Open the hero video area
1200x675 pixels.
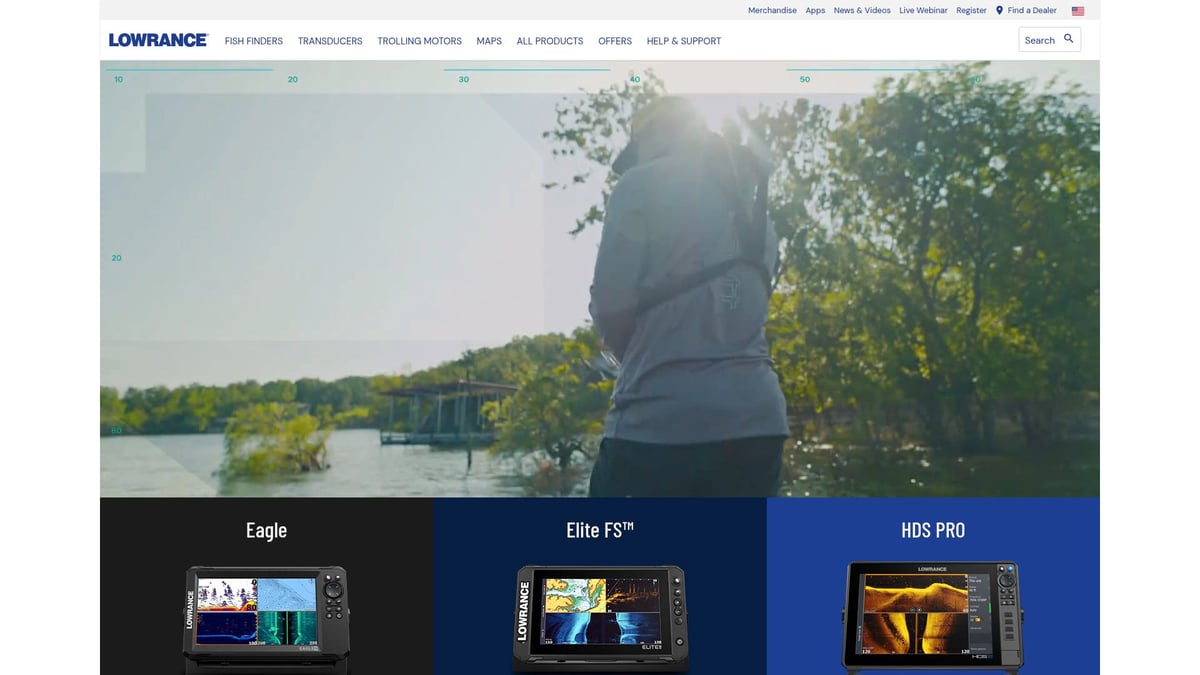(x=600, y=280)
